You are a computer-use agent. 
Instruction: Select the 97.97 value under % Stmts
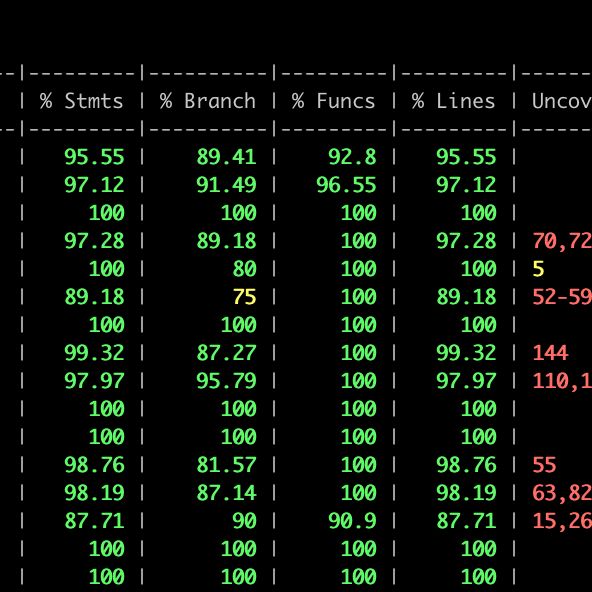(x=94, y=381)
